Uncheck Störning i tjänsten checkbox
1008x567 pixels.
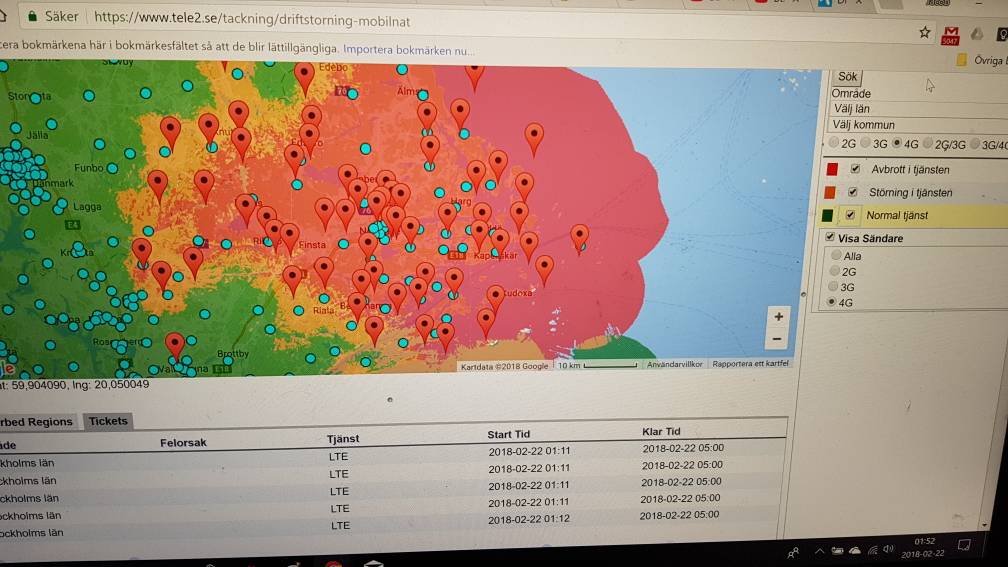[x=852, y=192]
